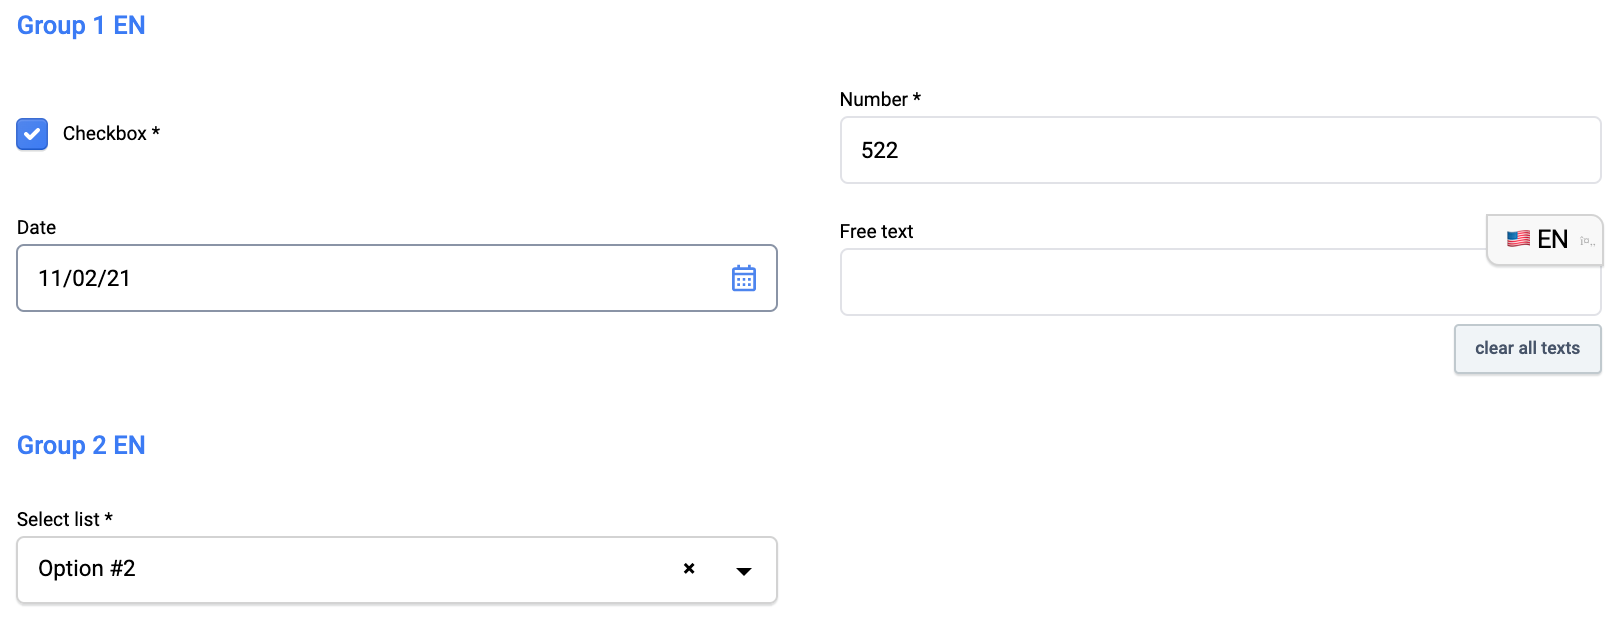Open the EN language selector
The width and height of the screenshot is (1622, 622).
pos(1552,240)
